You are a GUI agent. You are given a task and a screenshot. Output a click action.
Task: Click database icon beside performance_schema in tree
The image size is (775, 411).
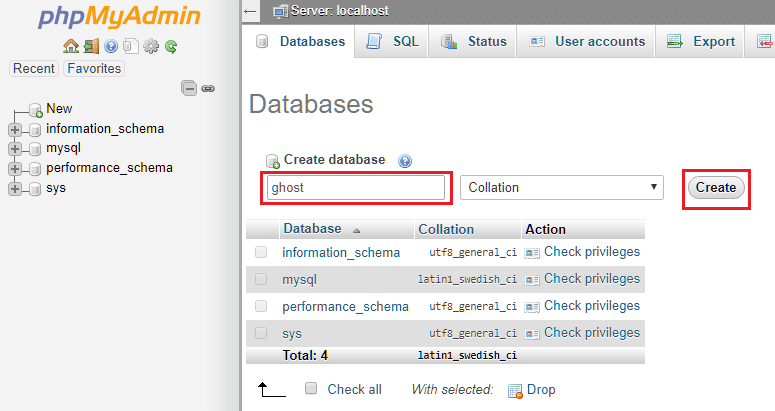pos(35,169)
